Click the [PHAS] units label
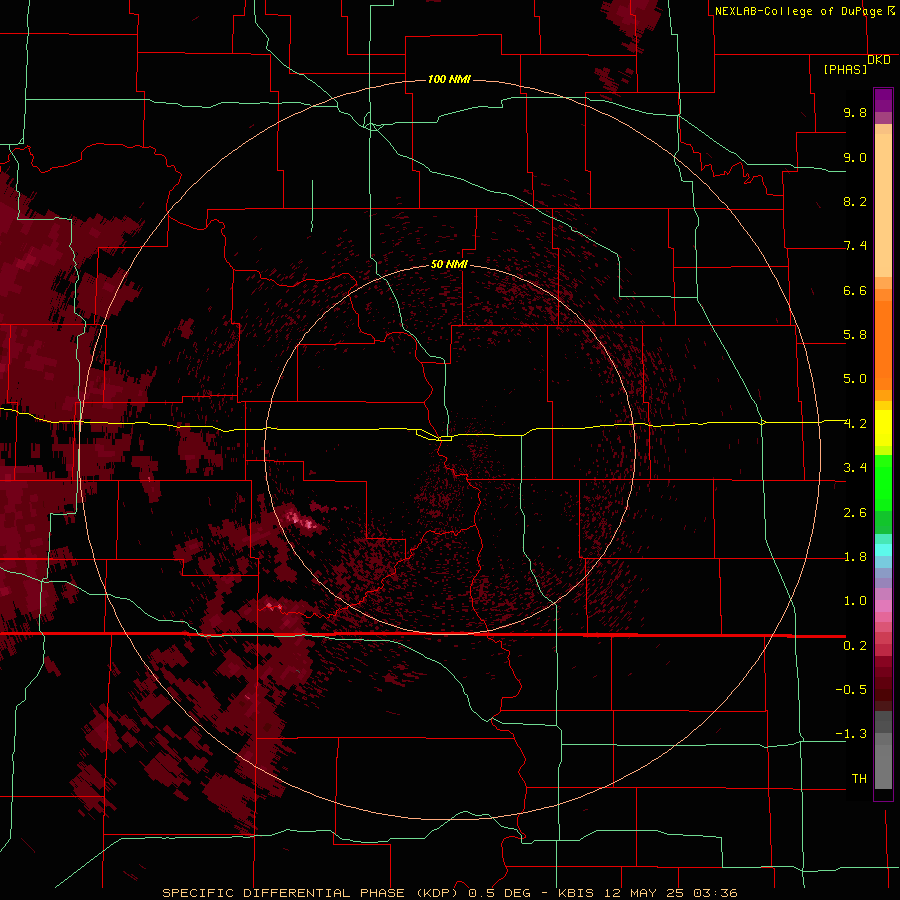Image resolution: width=900 pixels, height=900 pixels. (x=845, y=69)
